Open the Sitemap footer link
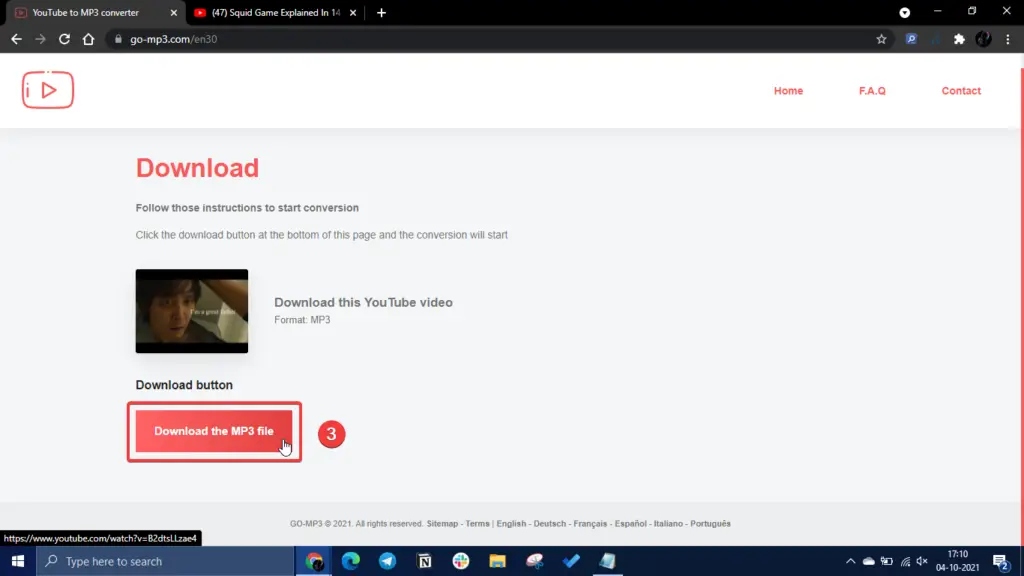Viewport: 1024px width, 576px height. tap(442, 524)
